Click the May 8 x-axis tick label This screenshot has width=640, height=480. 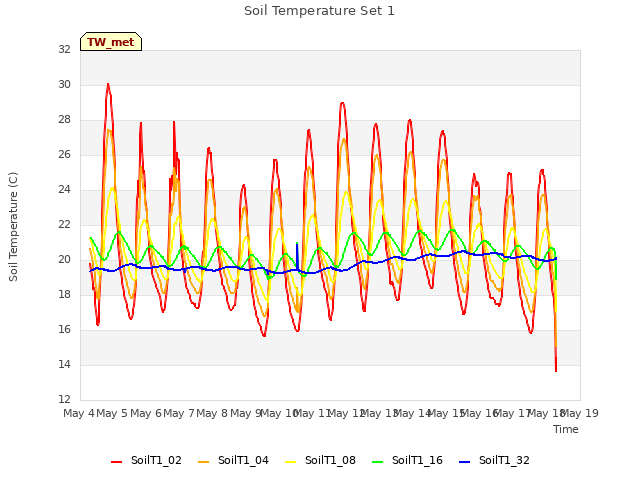point(212,413)
